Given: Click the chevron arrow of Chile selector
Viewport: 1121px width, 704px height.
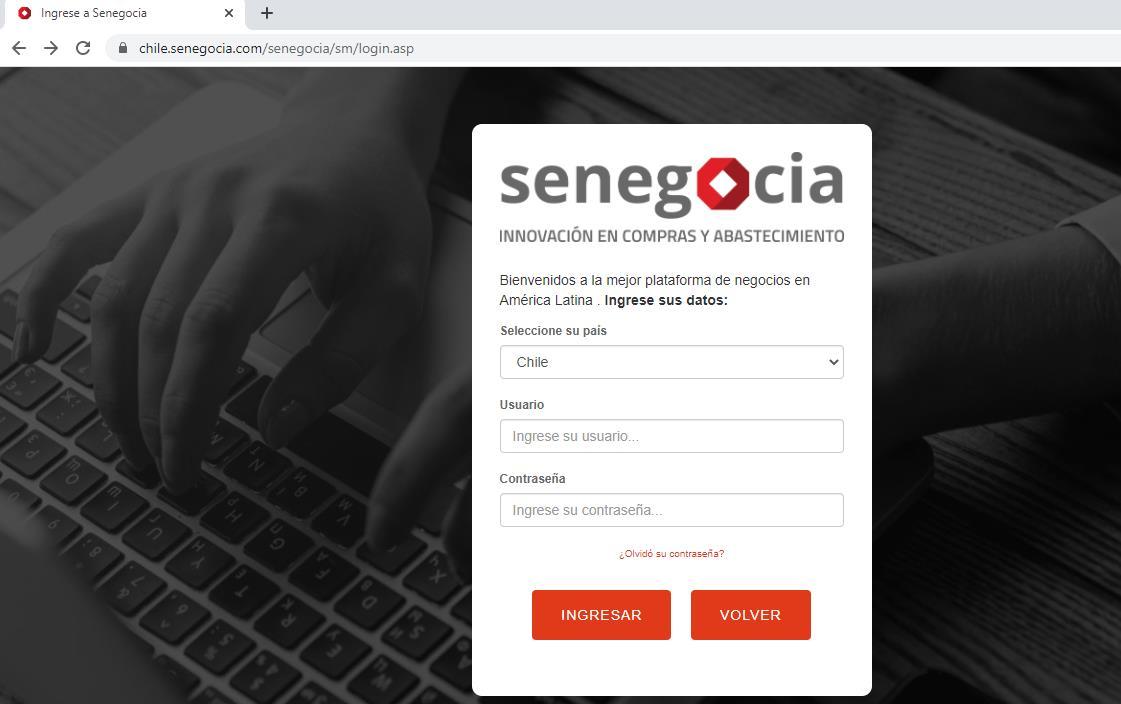Looking at the screenshot, I should click(833, 362).
